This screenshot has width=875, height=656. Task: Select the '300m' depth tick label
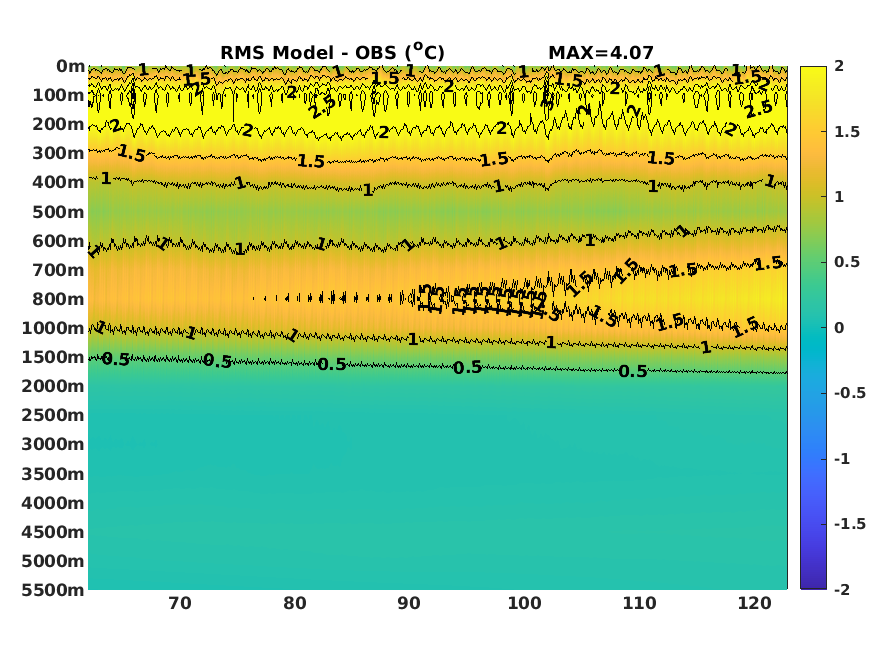pos(58,153)
